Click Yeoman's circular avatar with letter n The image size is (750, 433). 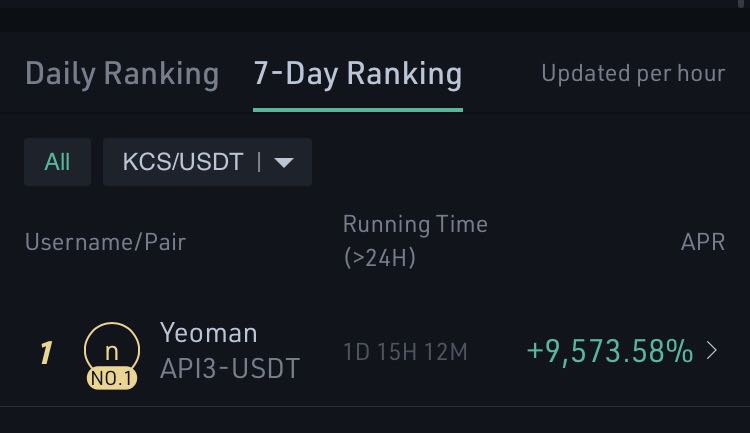(112, 351)
